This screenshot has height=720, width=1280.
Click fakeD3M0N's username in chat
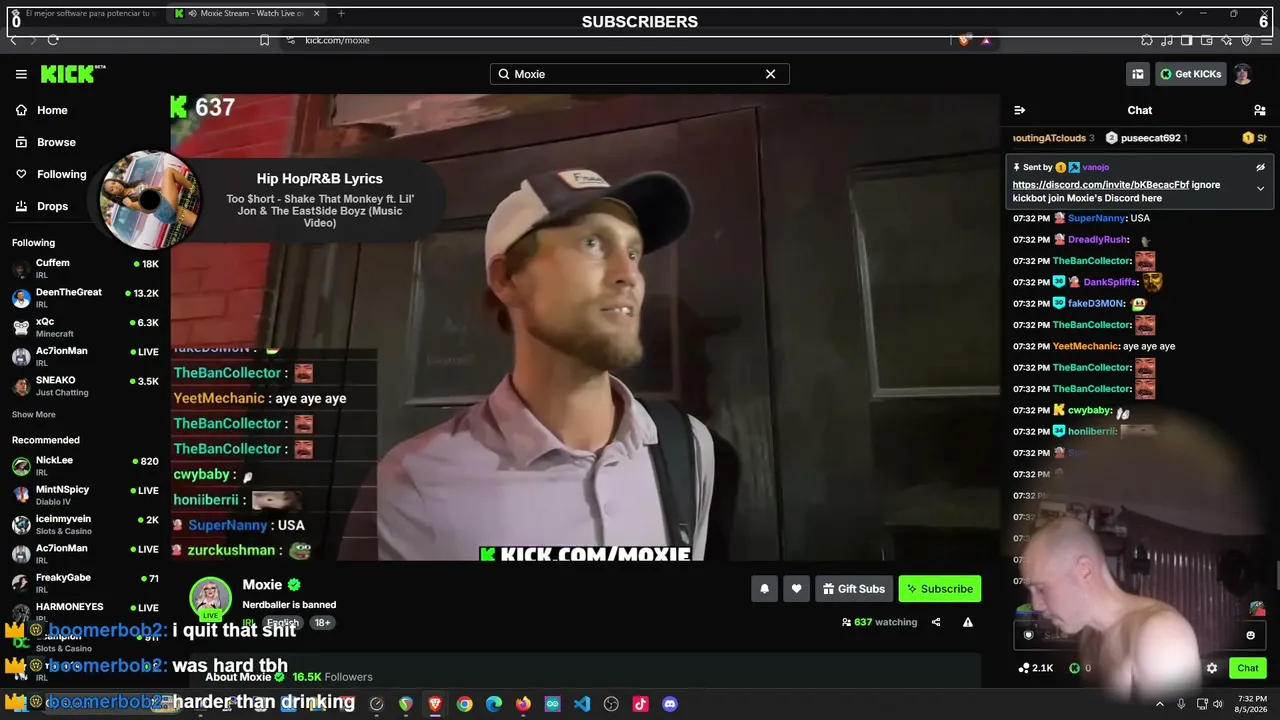click(x=1096, y=303)
